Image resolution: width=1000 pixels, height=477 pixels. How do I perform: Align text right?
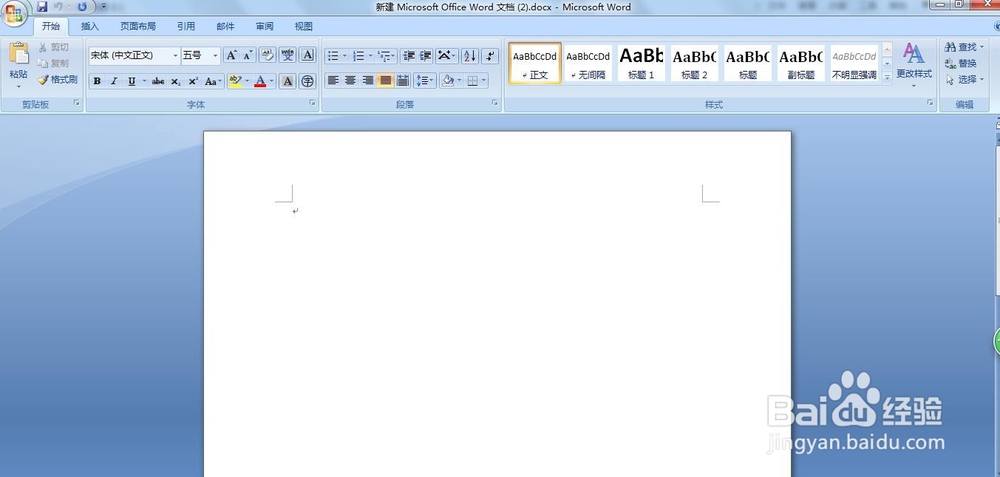click(x=367, y=80)
